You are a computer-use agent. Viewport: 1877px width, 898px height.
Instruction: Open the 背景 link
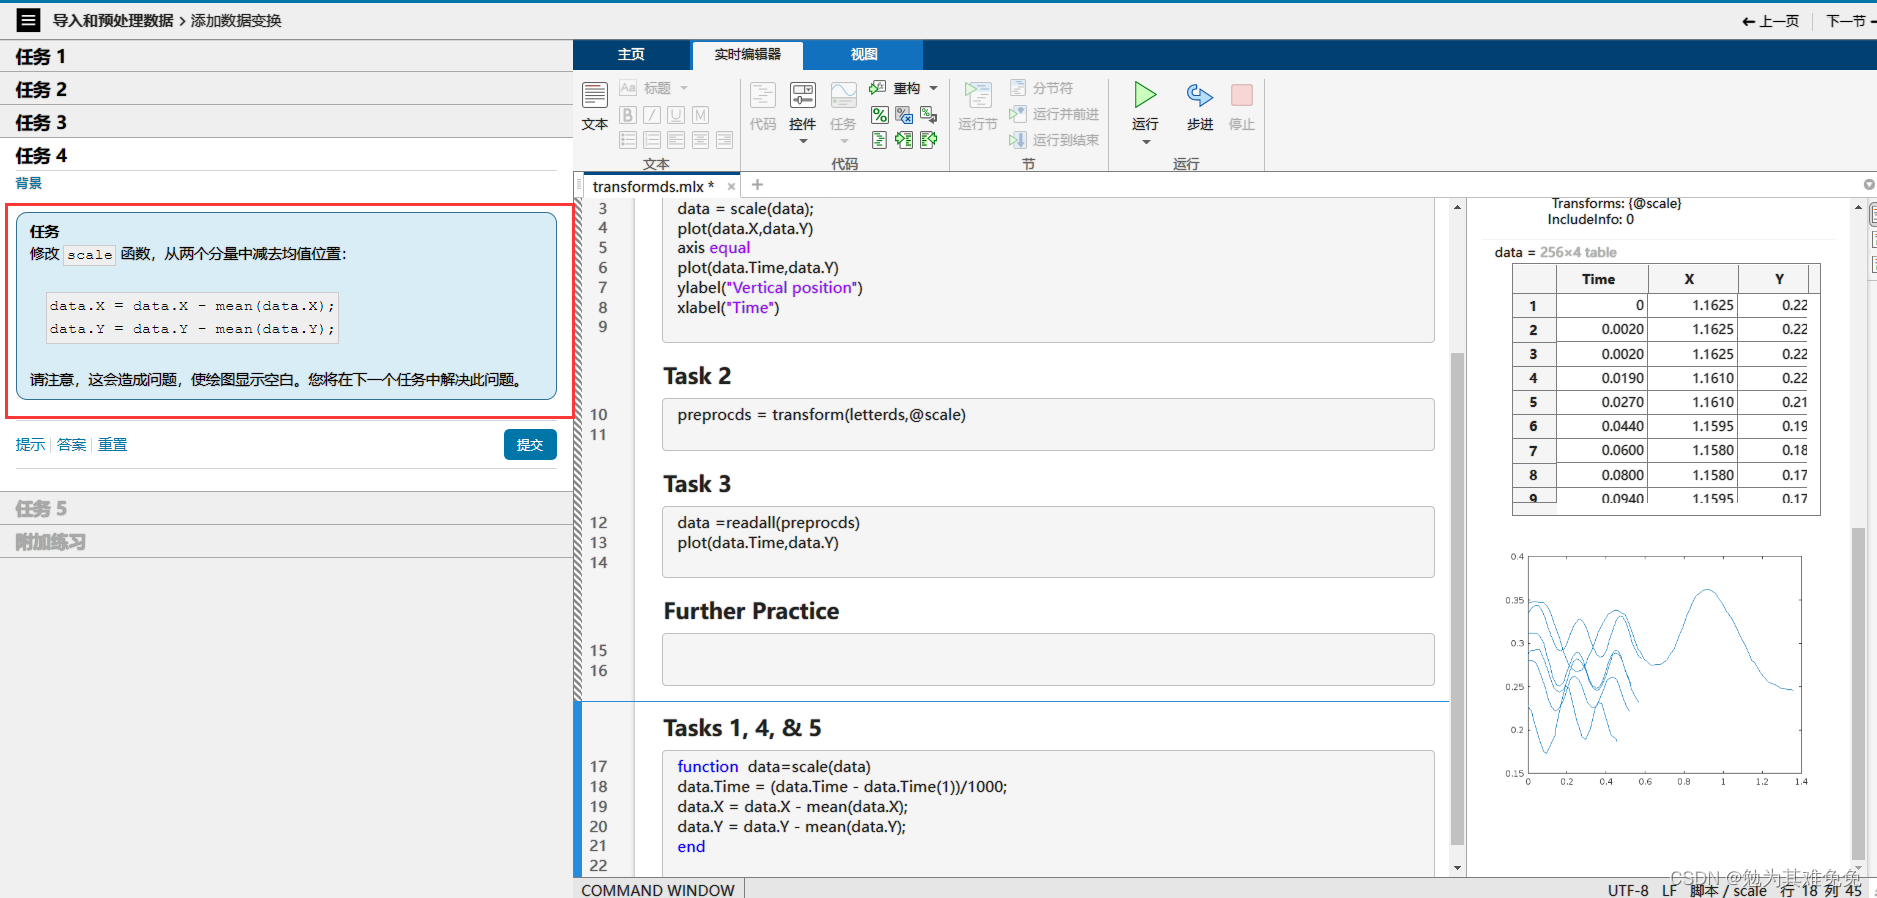(x=29, y=183)
